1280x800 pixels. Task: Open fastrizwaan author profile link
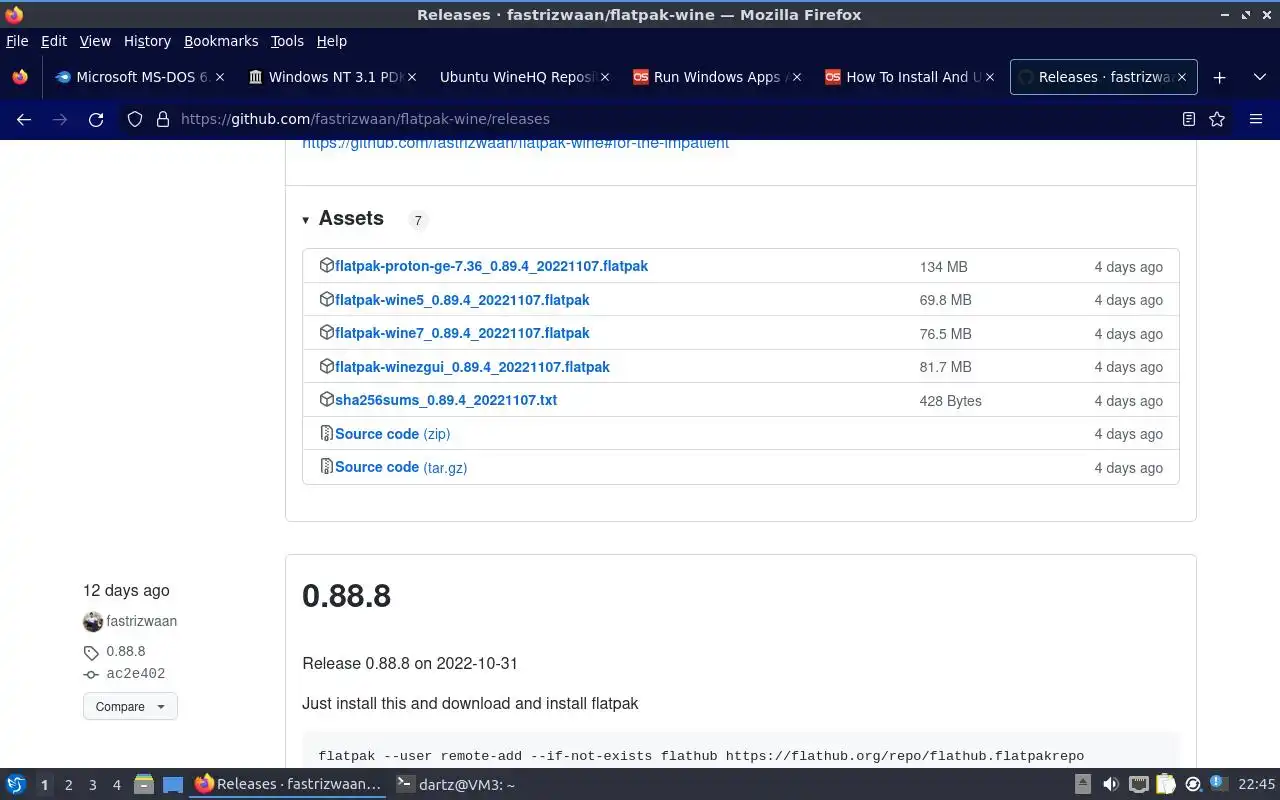tap(141, 621)
